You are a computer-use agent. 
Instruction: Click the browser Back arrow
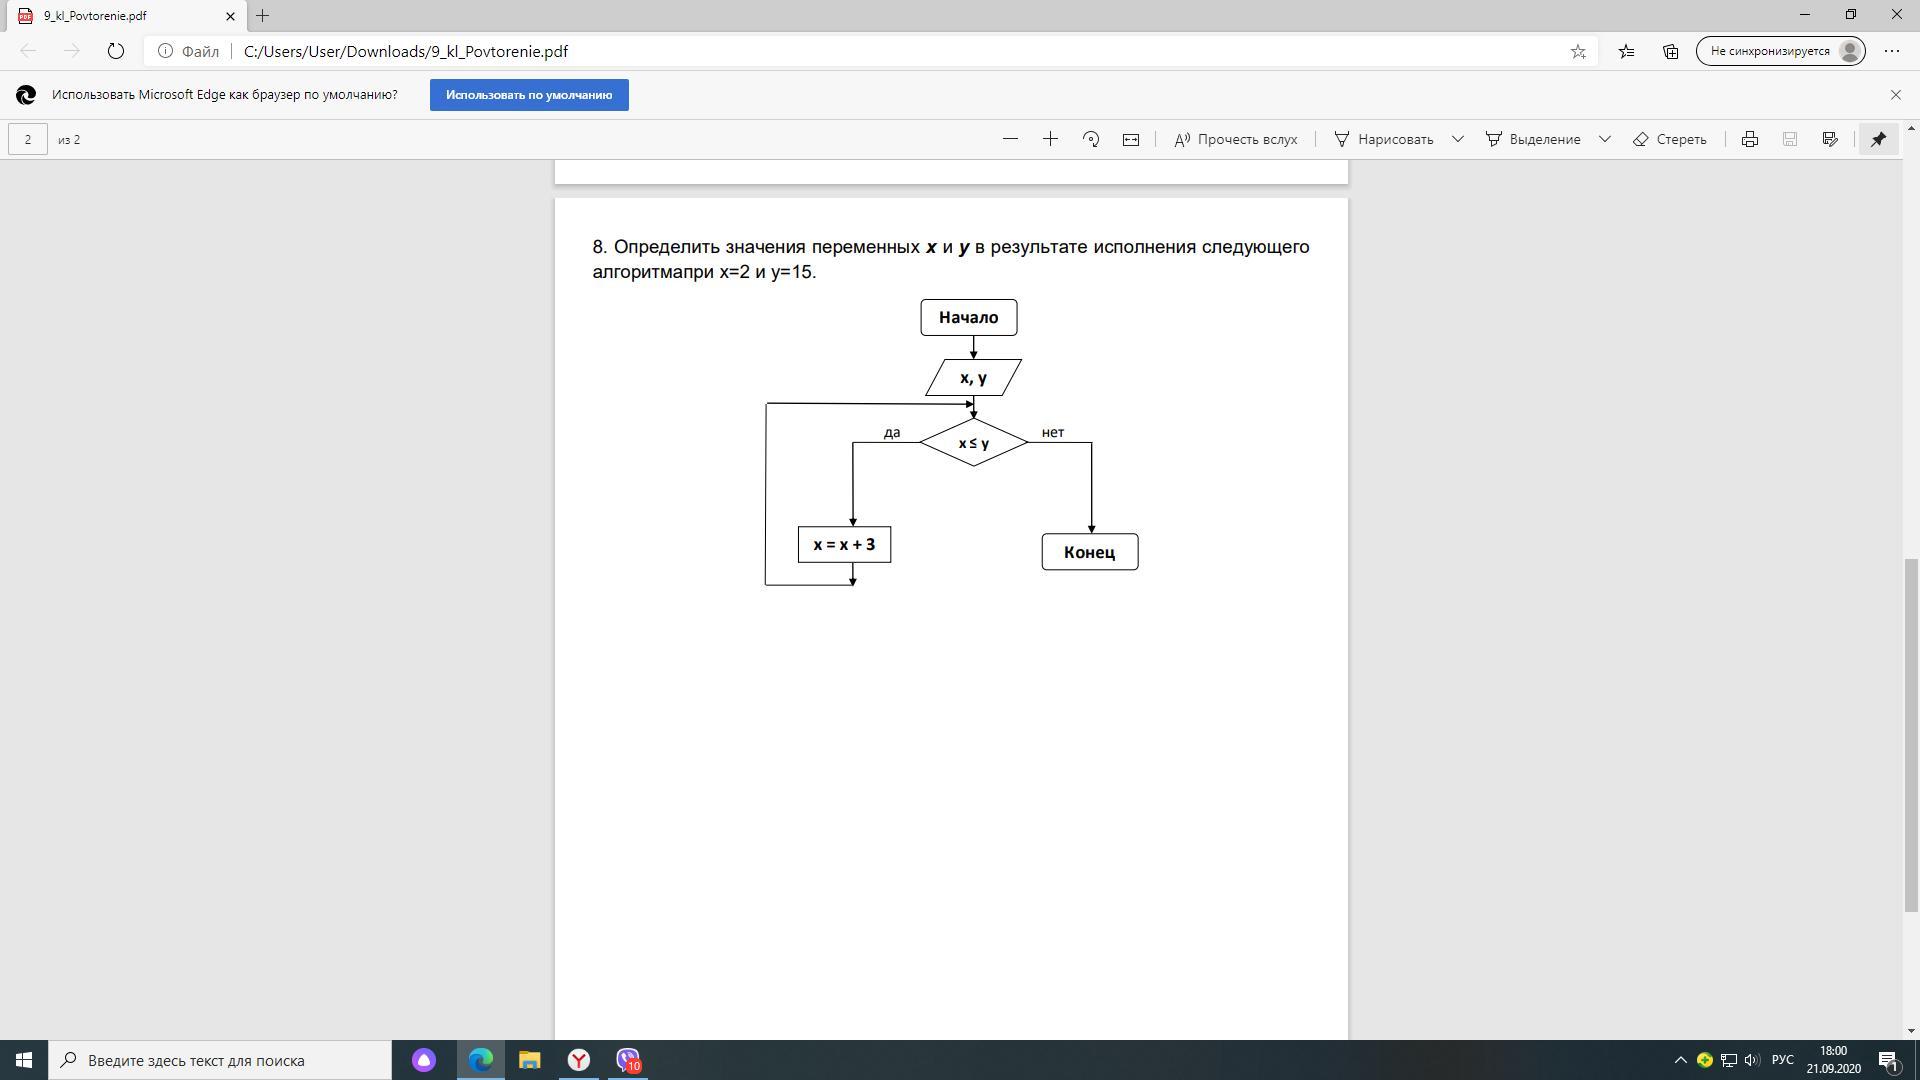pos(28,51)
